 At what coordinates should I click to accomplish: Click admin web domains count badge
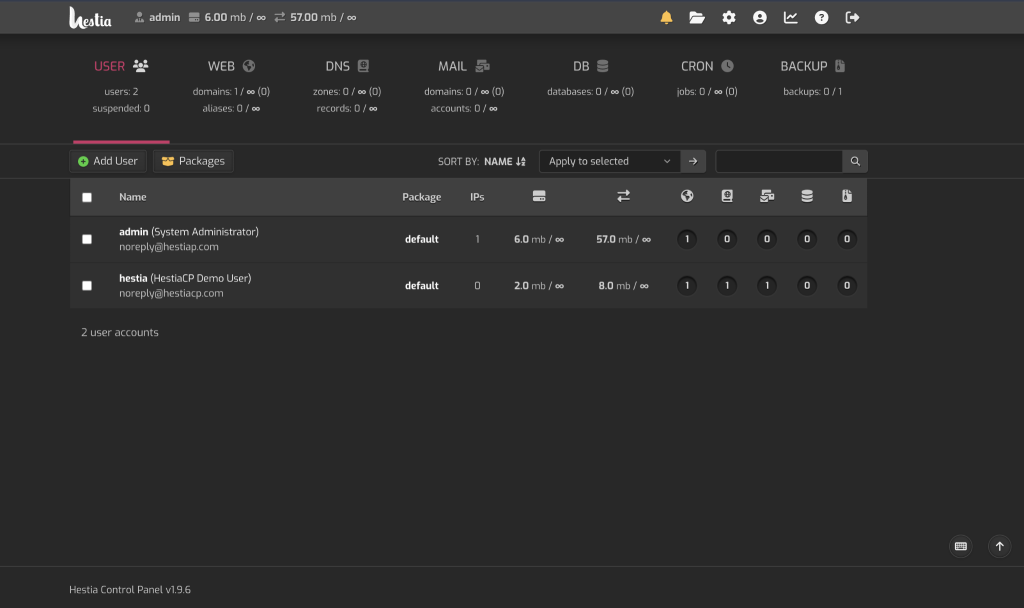coord(687,239)
